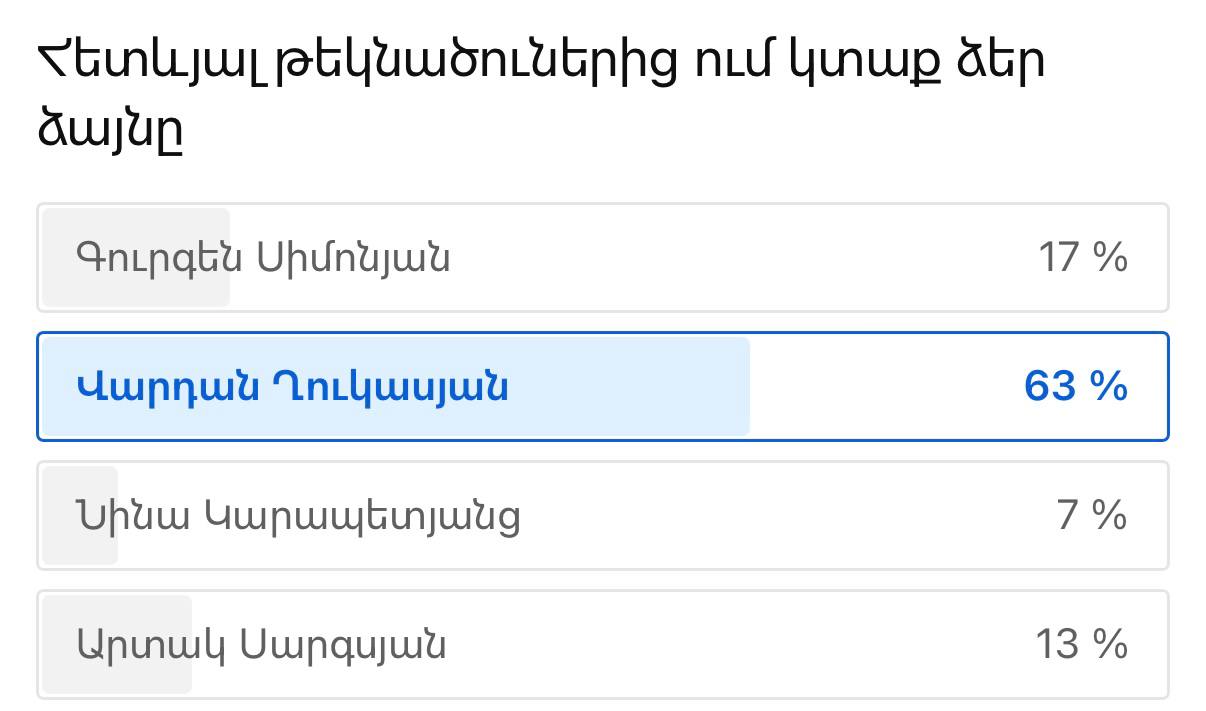Tap the 7 % result value
Image resolution: width=1206 pixels, height=711 pixels.
click(1092, 516)
